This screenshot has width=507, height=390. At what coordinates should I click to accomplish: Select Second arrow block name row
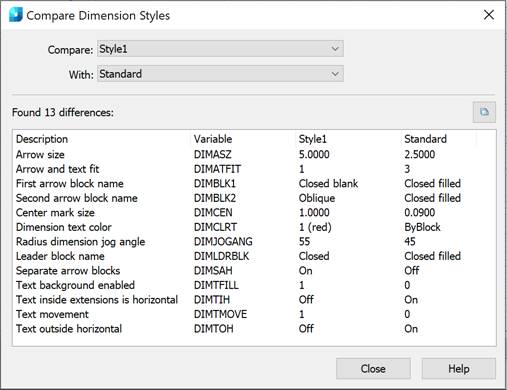[x=254, y=198]
